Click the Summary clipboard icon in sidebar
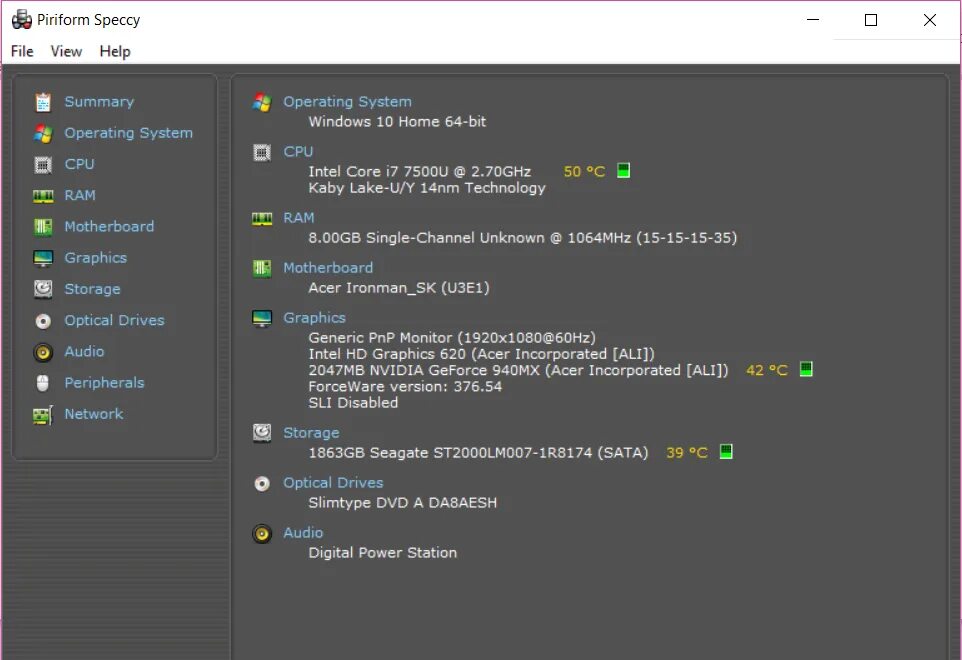 43,102
